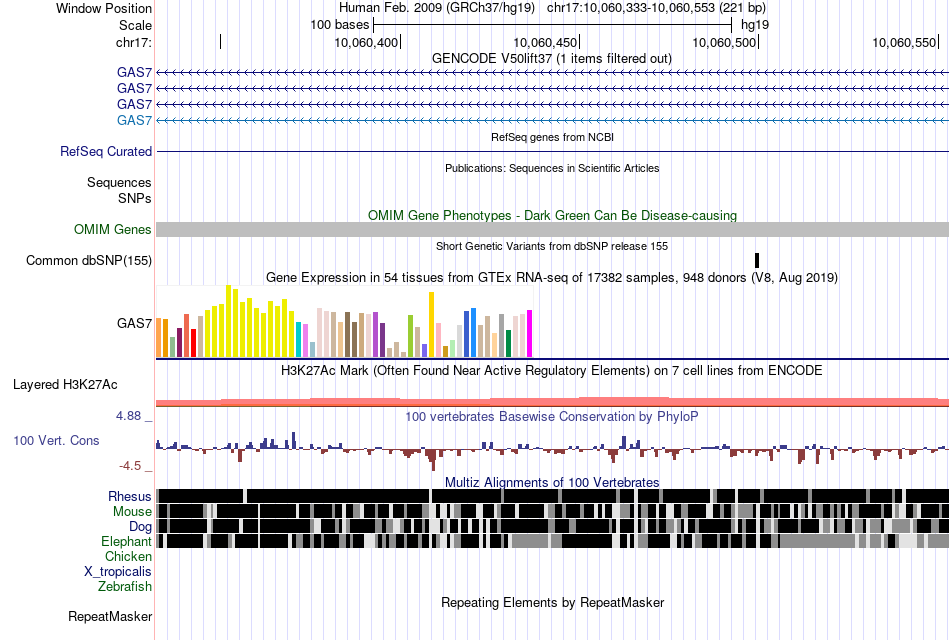This screenshot has height=640, width=950.
Task: Open the RefSeq genes from NCBI title
Action: click(552, 138)
